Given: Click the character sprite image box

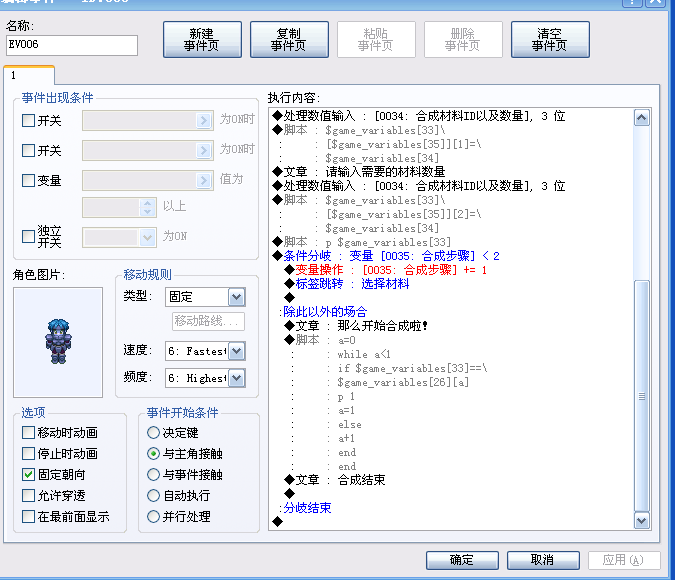Looking at the screenshot, I should pyautogui.click(x=58, y=343).
